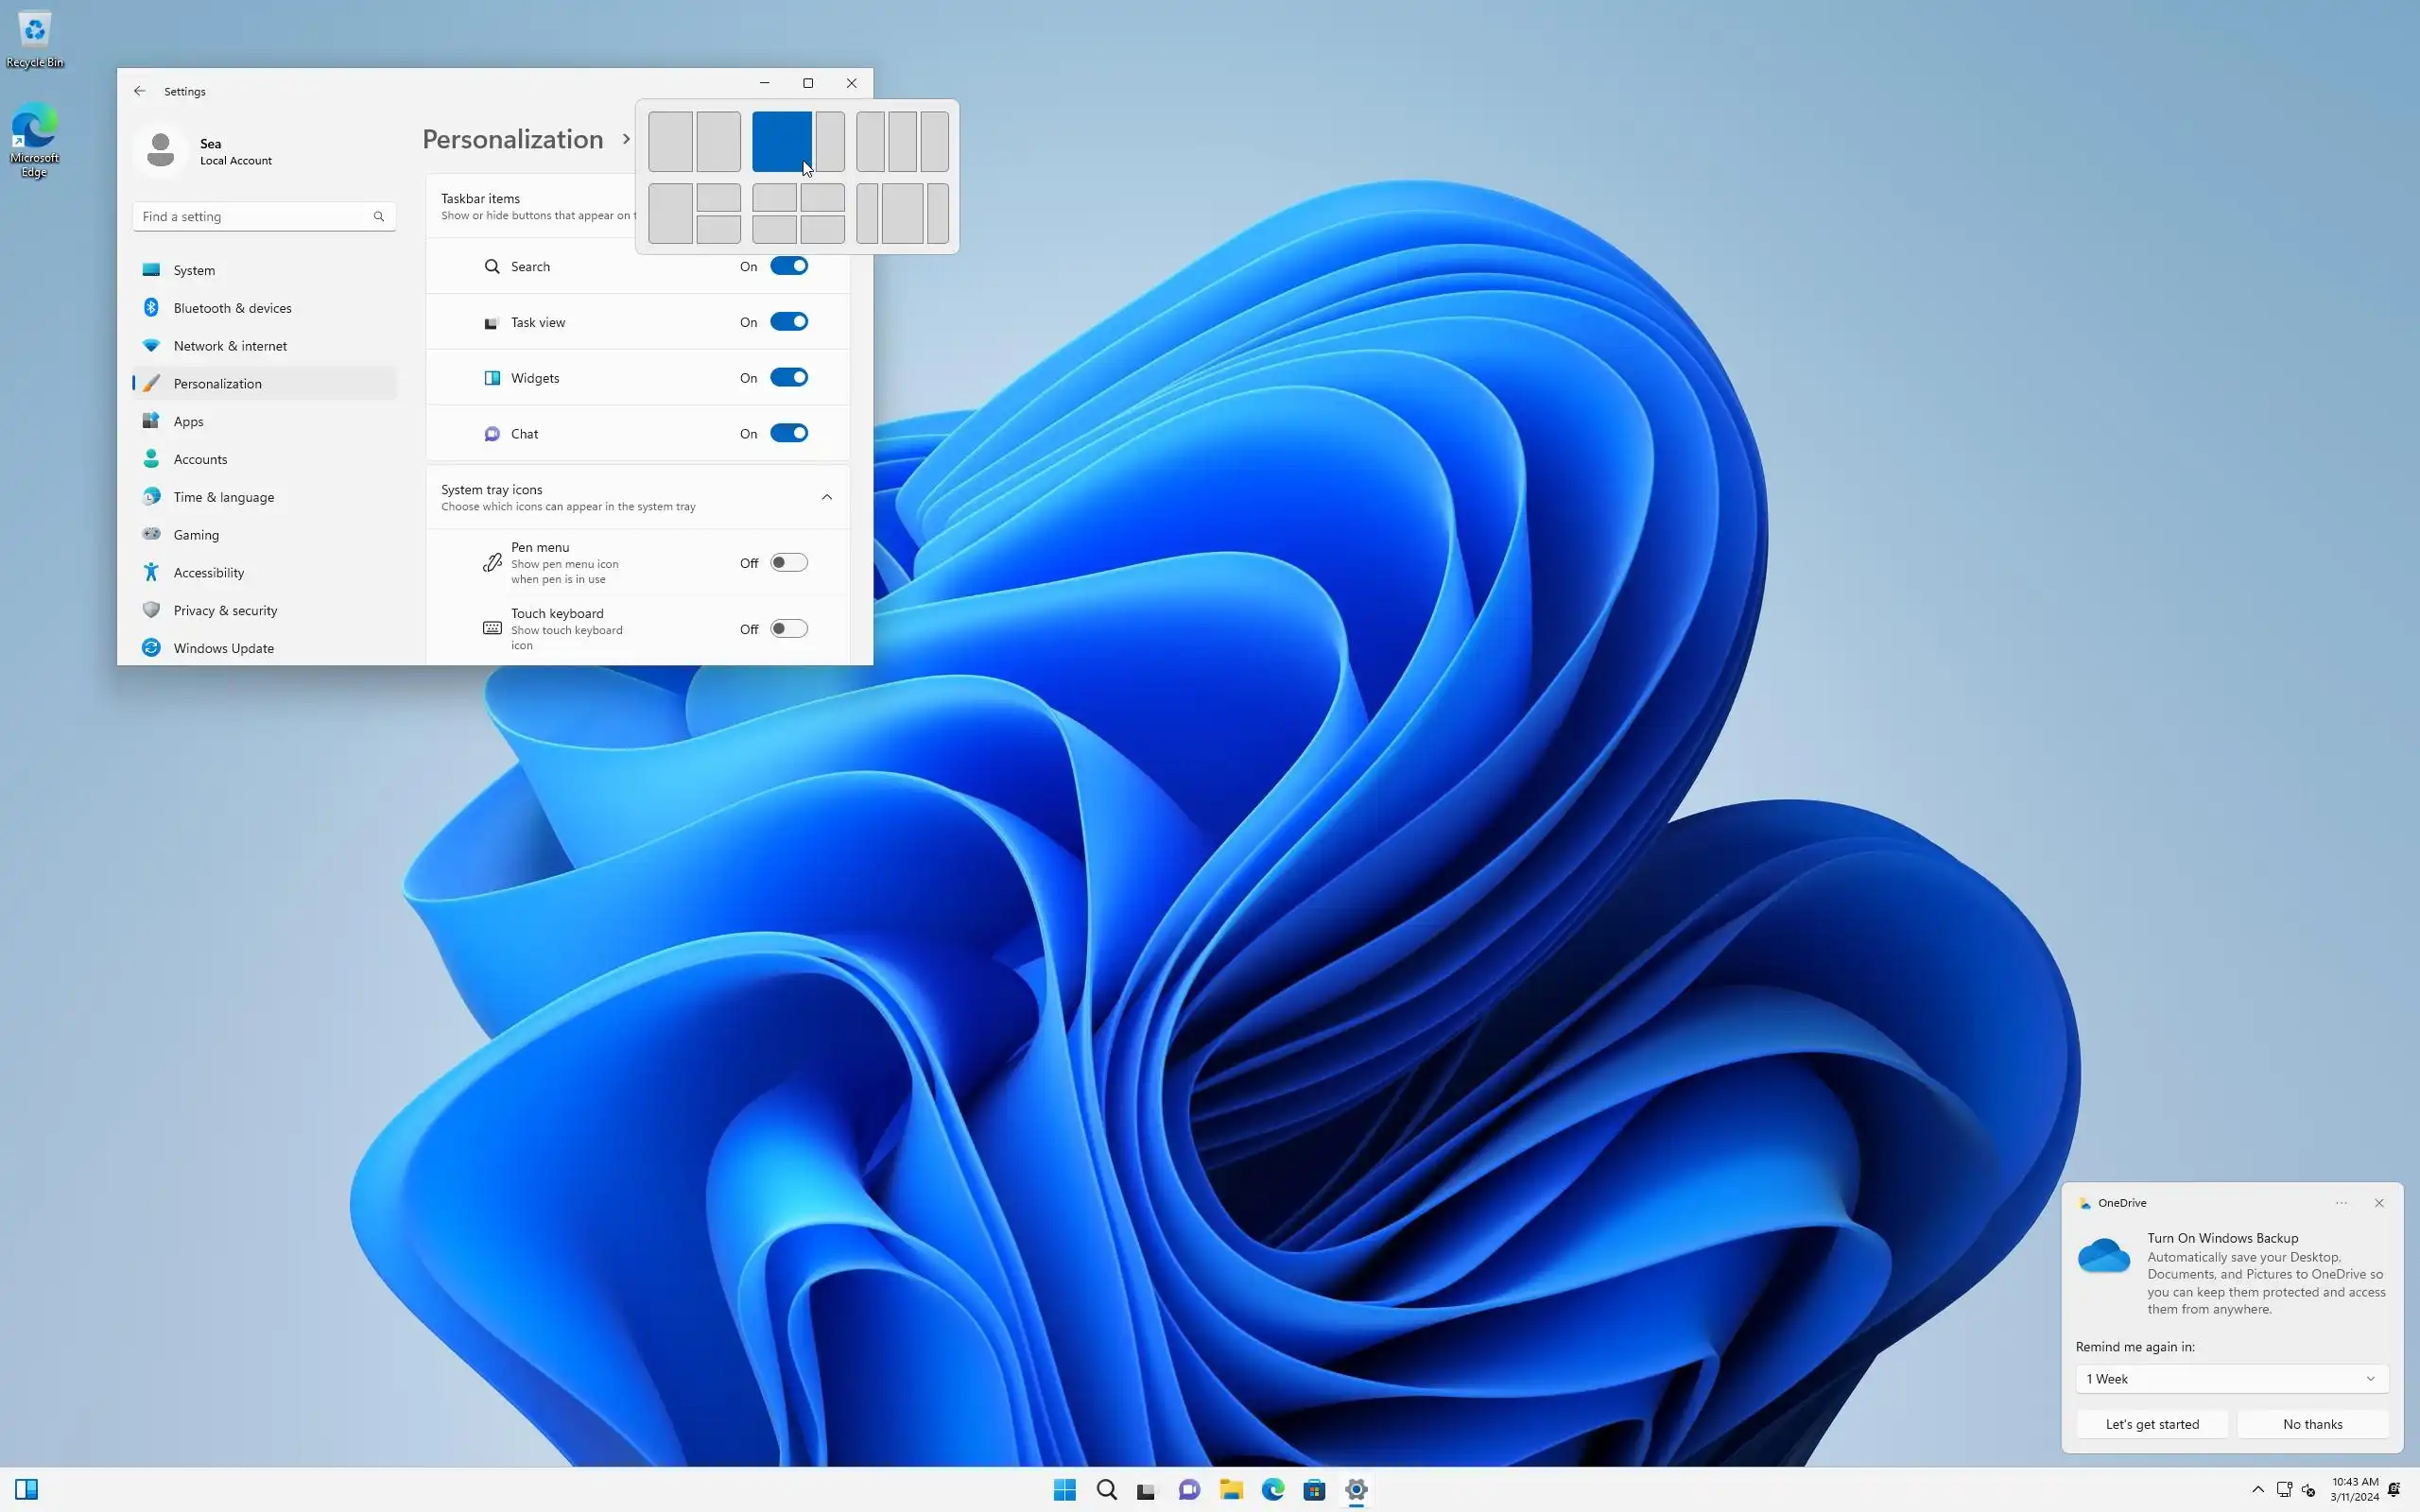This screenshot has width=2420, height=1512.
Task: Show hidden icons in system tray
Action: (x=2257, y=1489)
